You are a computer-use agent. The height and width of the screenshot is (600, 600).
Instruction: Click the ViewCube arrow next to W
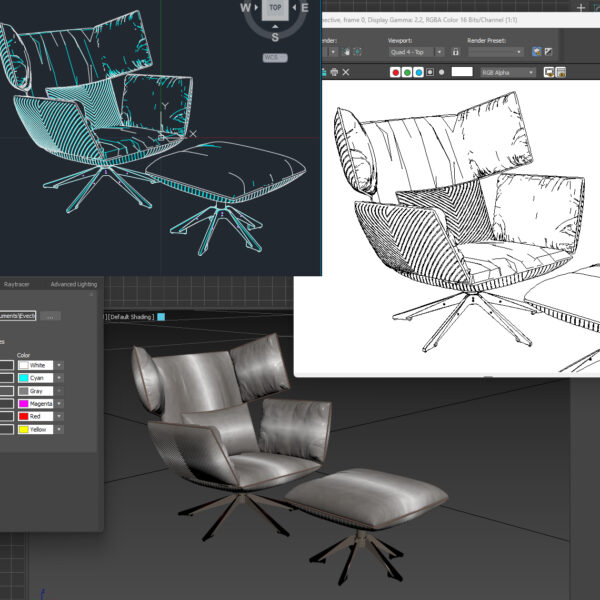coord(256,7)
